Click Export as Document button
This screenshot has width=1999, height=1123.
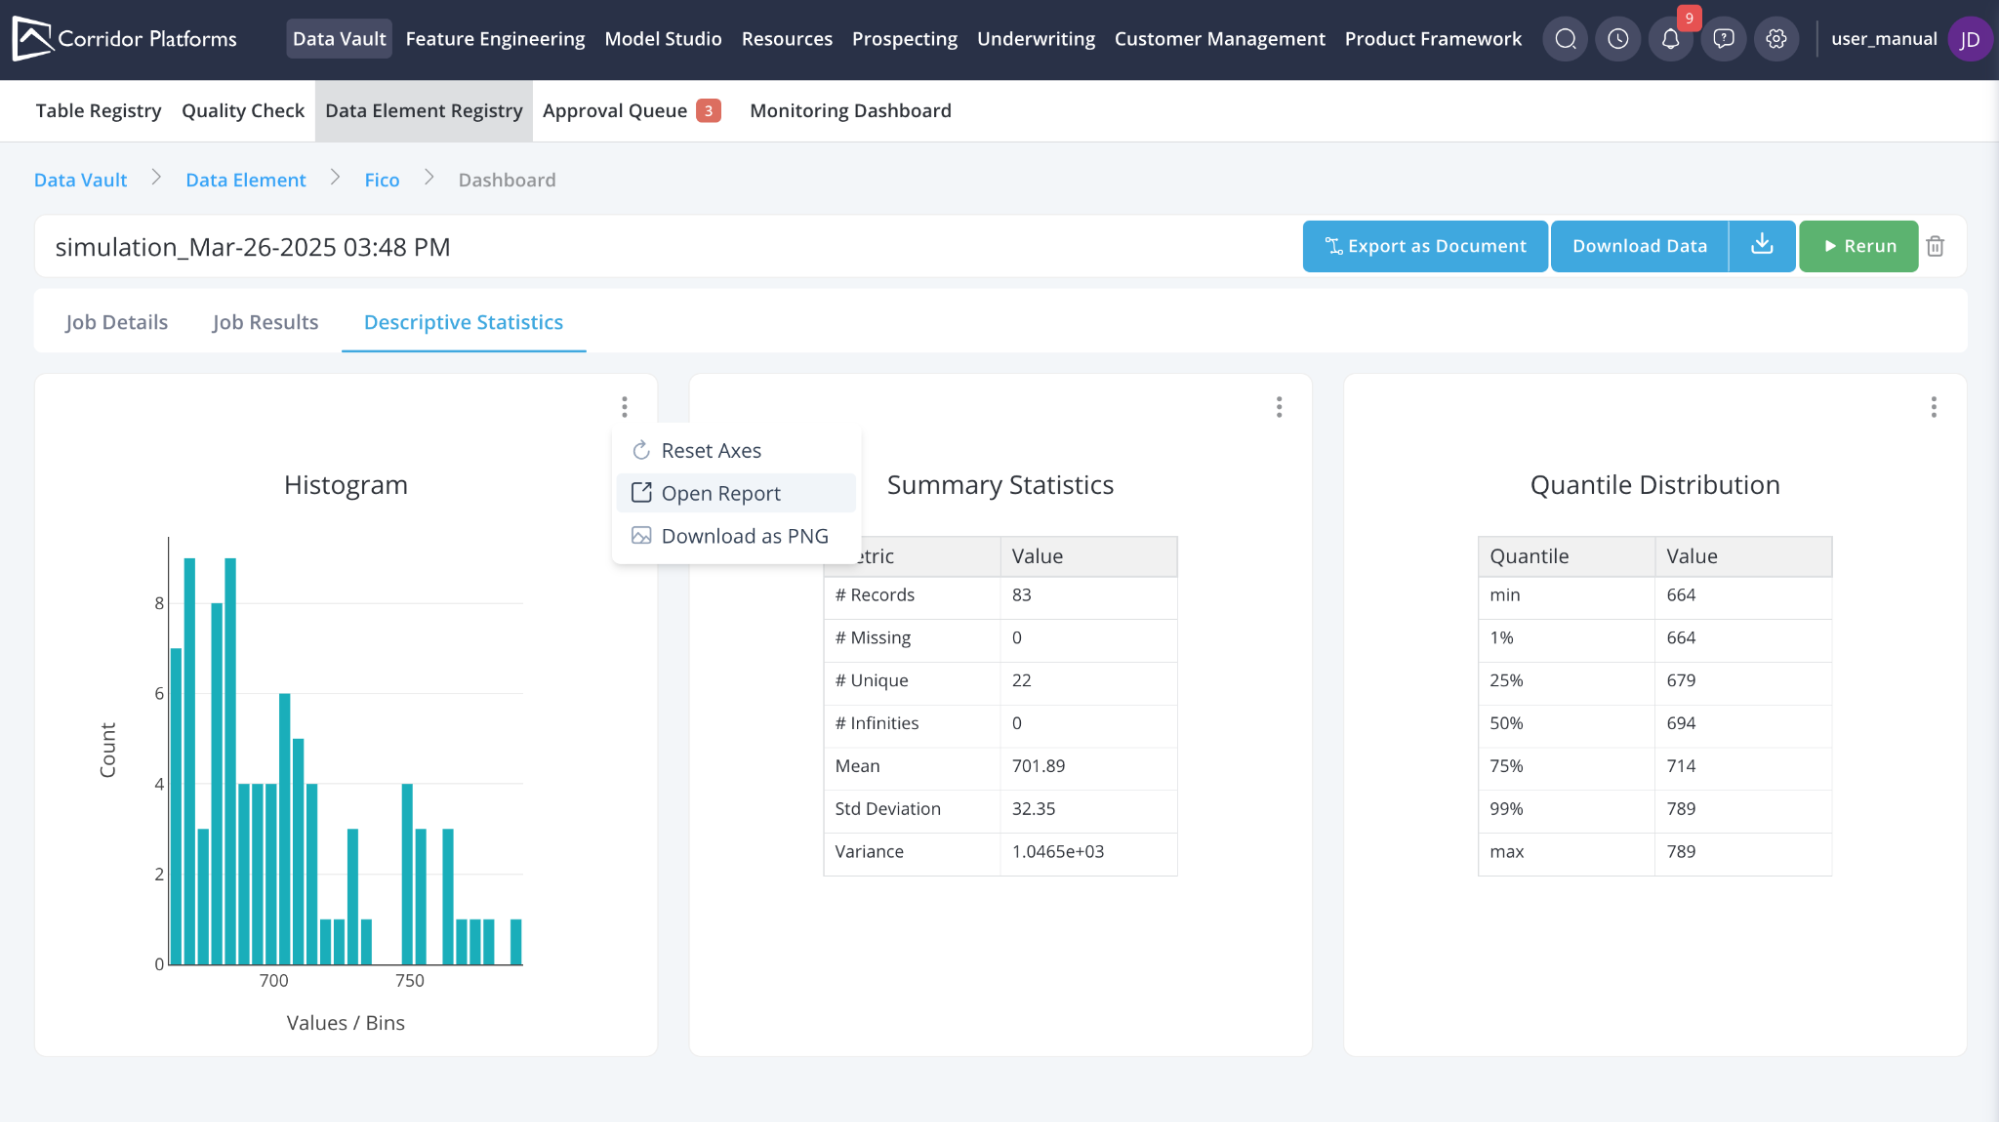(1424, 246)
